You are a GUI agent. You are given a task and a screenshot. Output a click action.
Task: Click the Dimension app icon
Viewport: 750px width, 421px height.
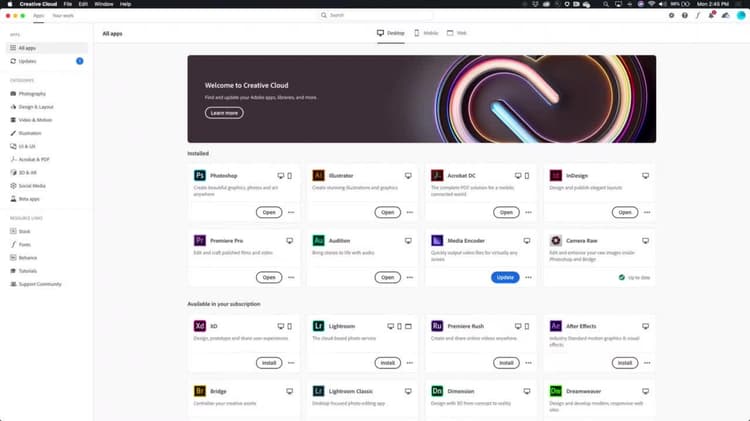coord(437,391)
